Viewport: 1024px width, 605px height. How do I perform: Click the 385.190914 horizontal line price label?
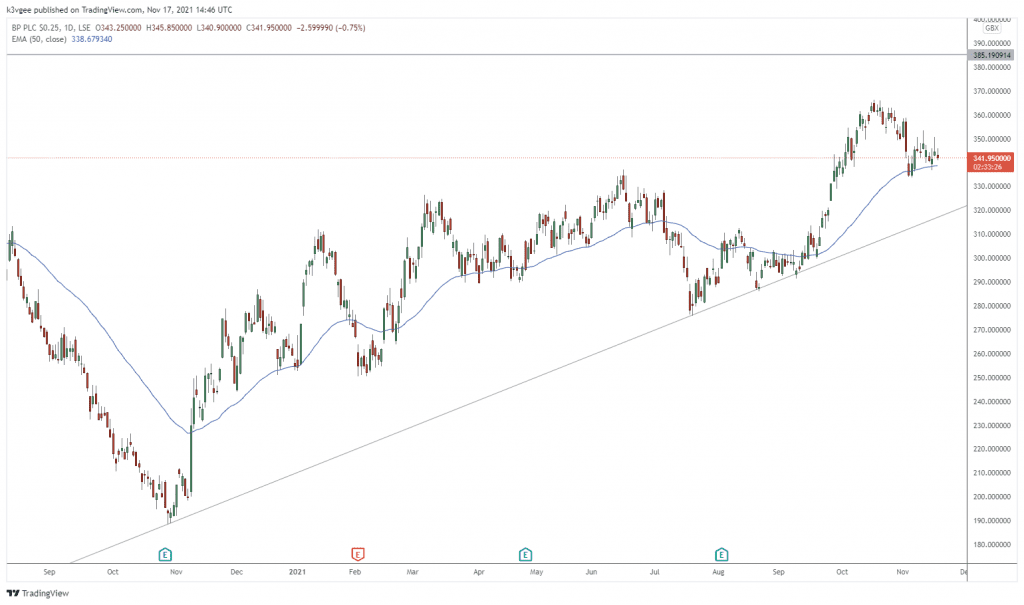993,55
